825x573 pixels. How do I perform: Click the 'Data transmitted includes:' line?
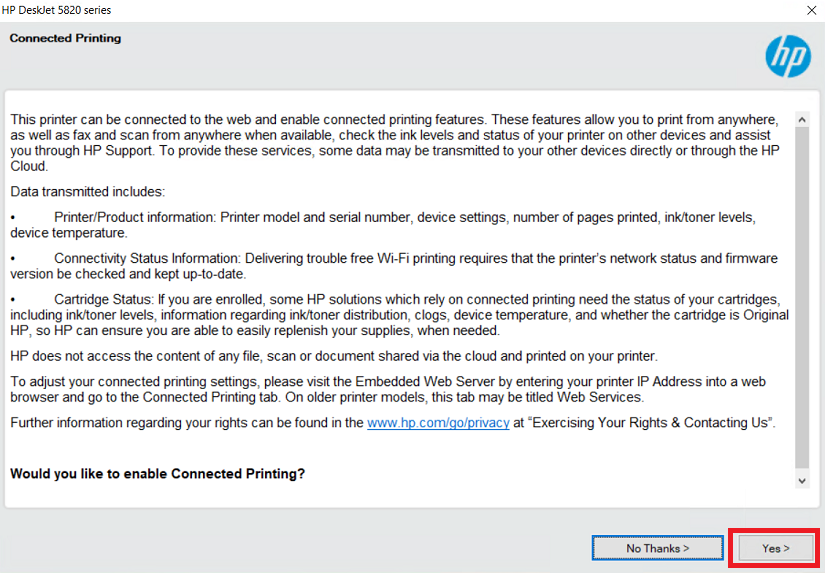[88, 192]
